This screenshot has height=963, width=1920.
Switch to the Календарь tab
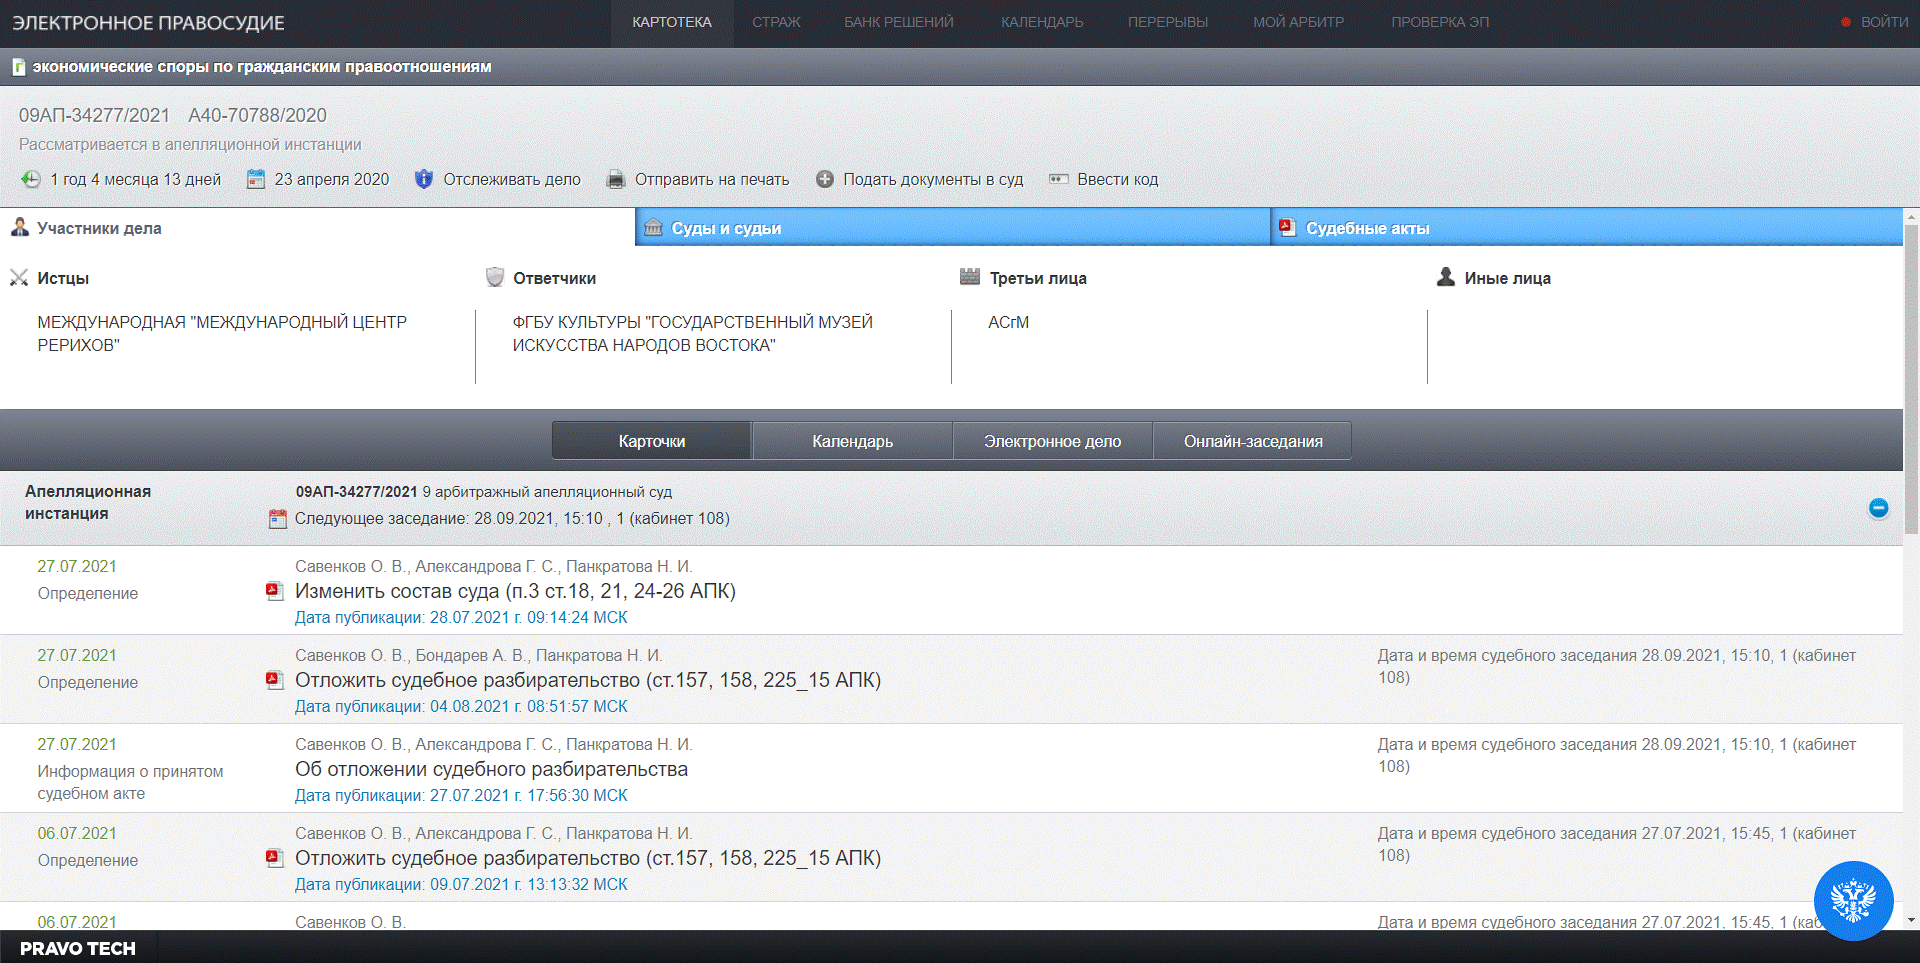(852, 441)
